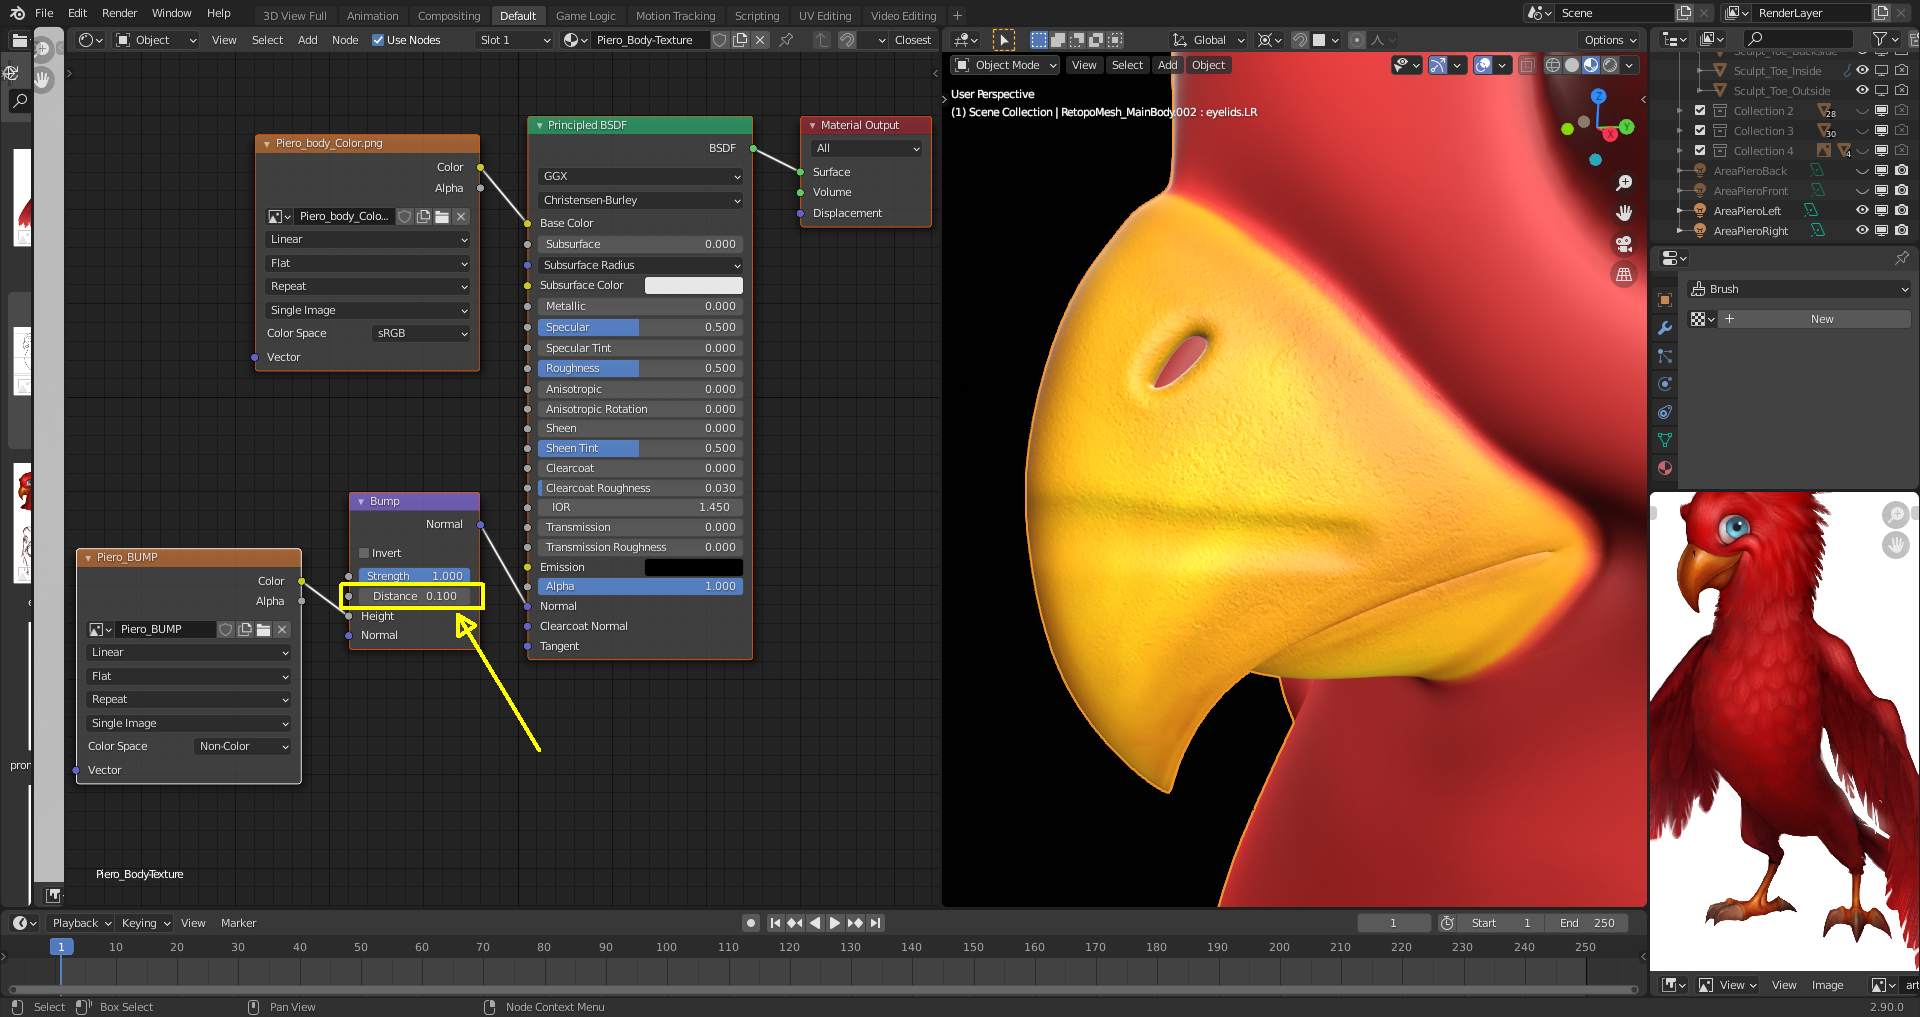Enable Invert in the Bump node

[x=364, y=553]
